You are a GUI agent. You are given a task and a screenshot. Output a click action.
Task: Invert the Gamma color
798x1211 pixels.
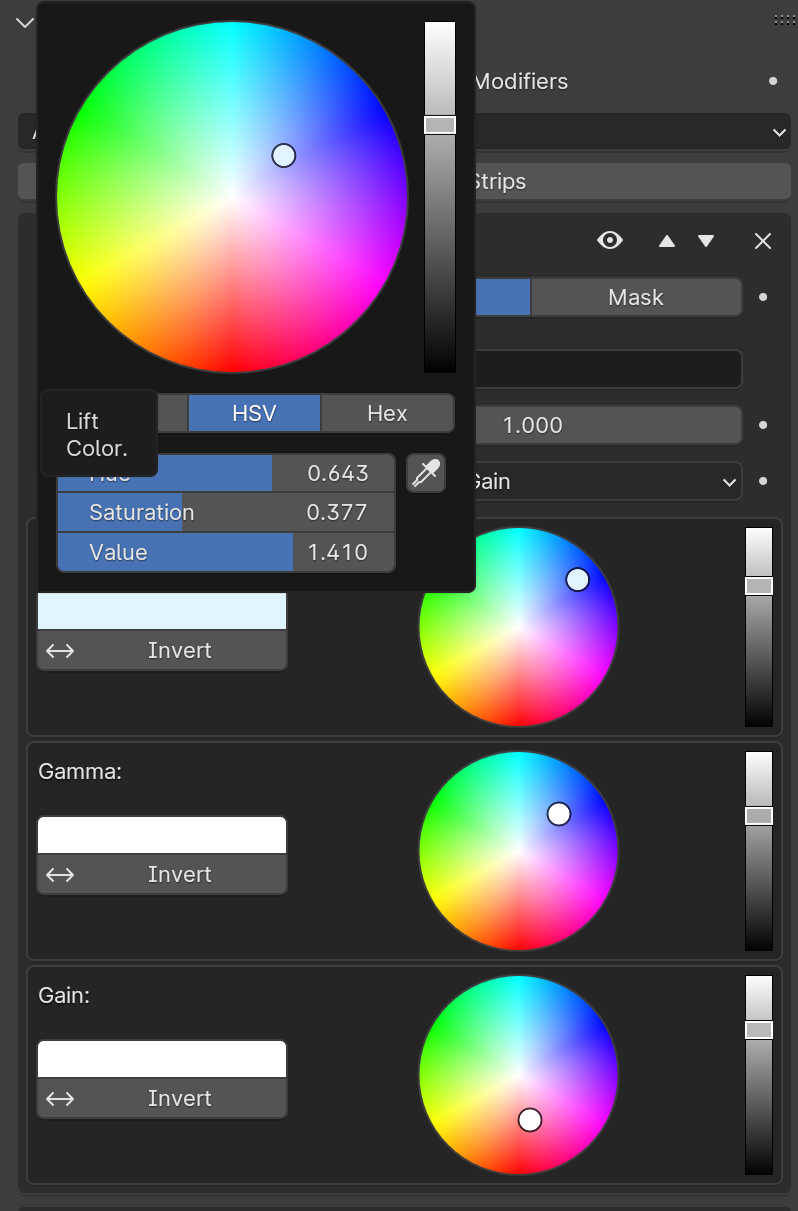[162, 874]
